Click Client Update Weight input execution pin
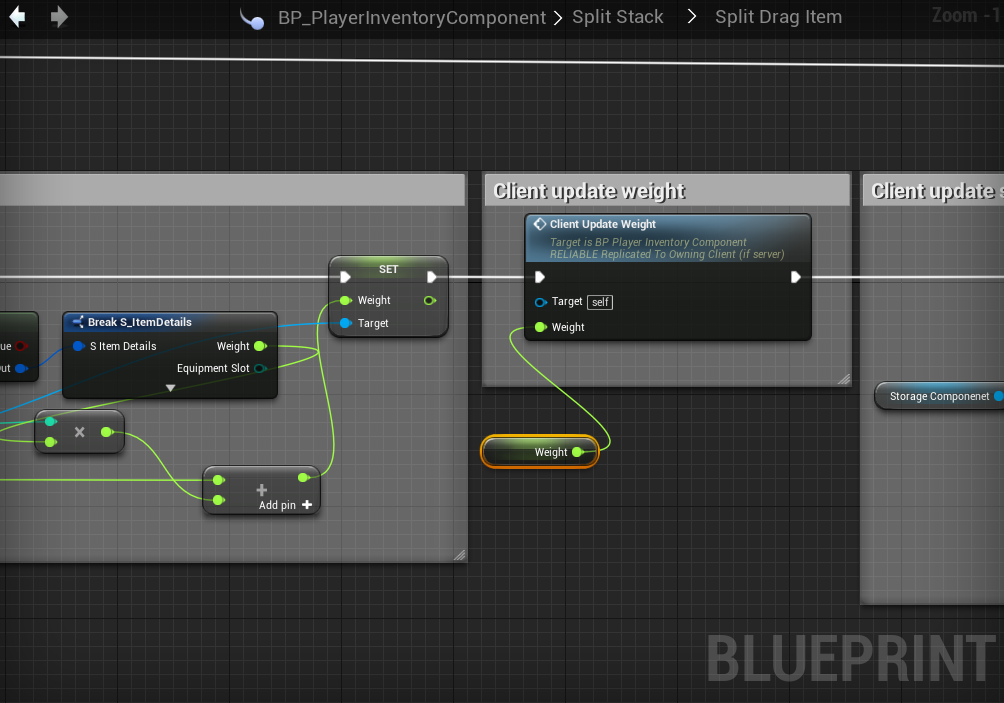Viewport: 1004px width, 703px height. click(x=540, y=277)
